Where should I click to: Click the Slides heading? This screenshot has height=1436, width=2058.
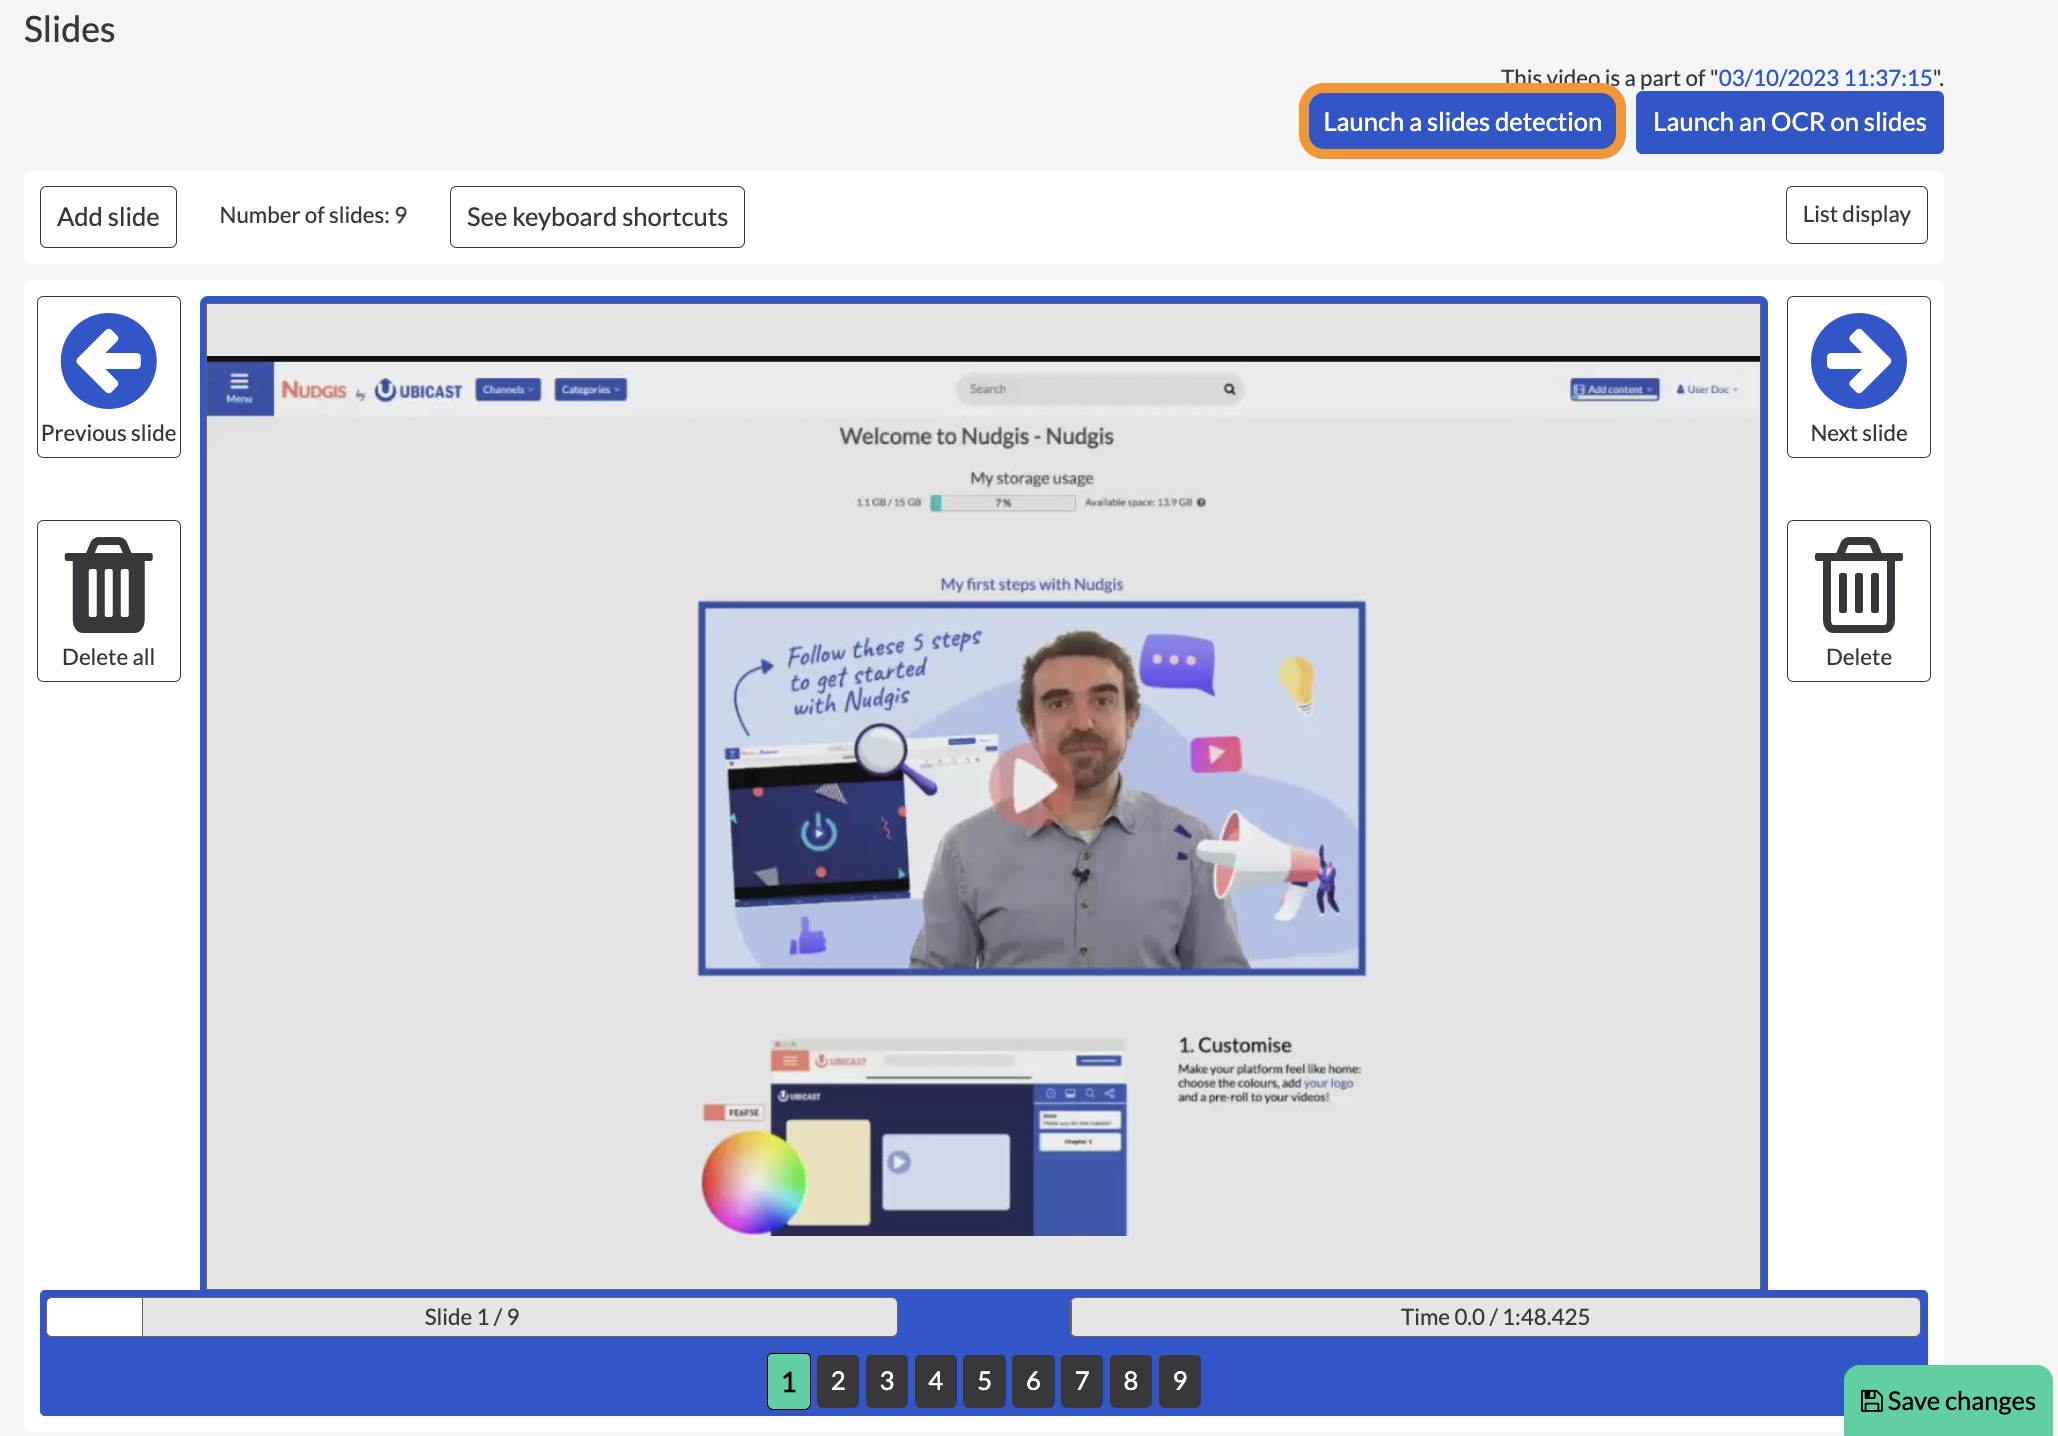pyautogui.click(x=69, y=29)
